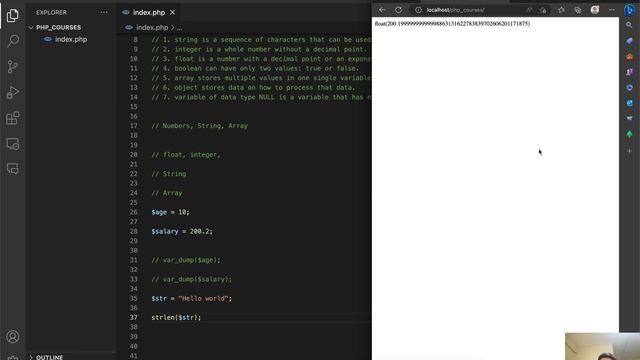Open the Run and Debug view

coord(13,92)
